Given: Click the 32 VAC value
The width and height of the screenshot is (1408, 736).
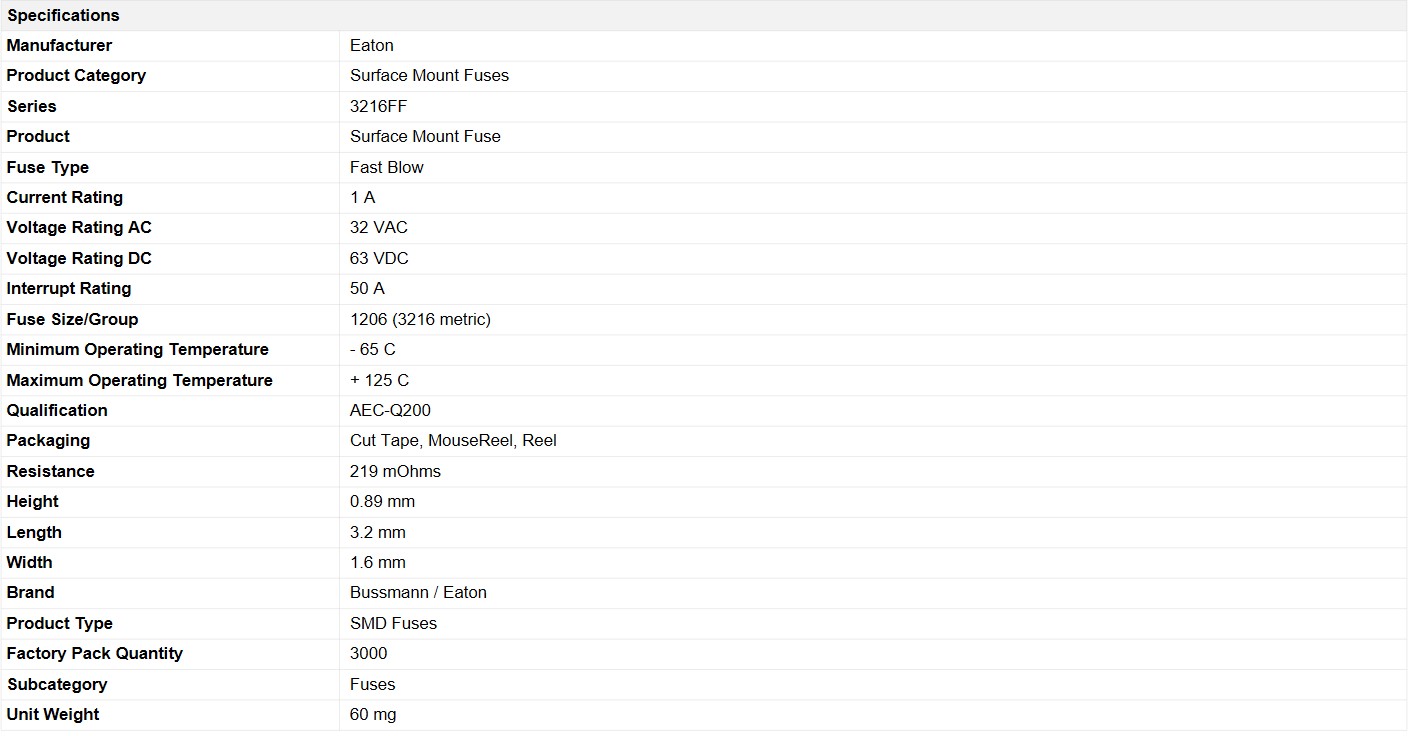Looking at the screenshot, I should click(379, 228).
